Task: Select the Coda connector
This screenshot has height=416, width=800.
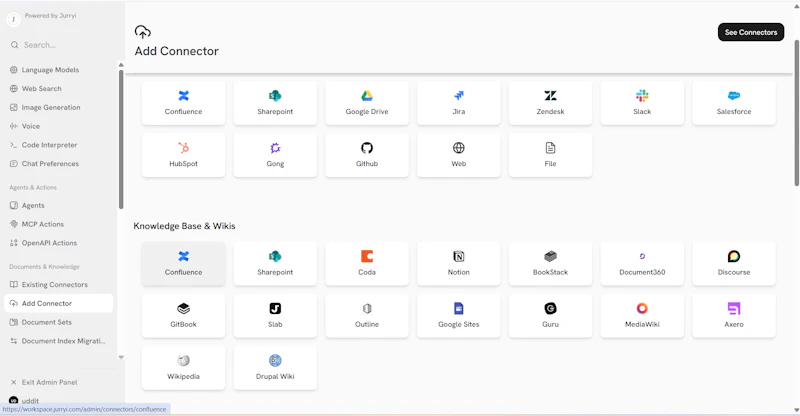Action: (x=367, y=263)
